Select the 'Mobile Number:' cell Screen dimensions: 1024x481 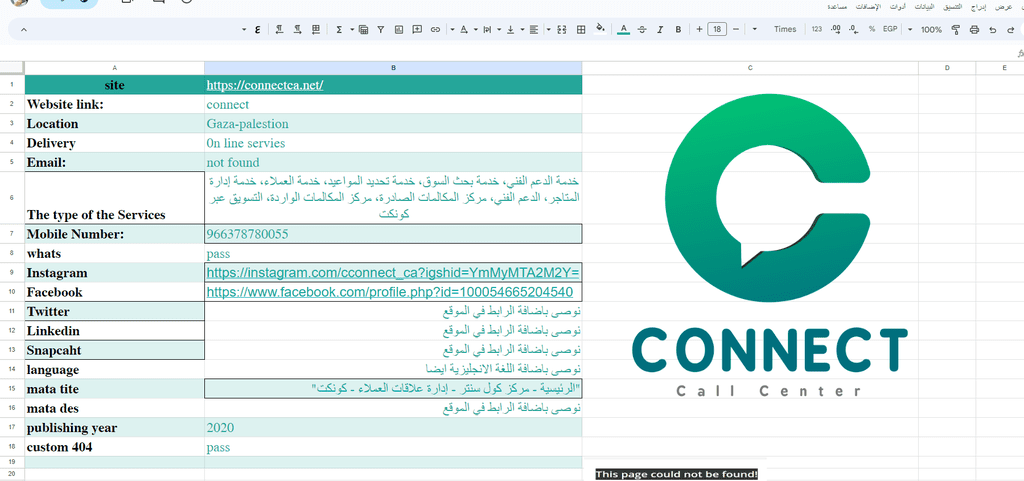coord(114,234)
